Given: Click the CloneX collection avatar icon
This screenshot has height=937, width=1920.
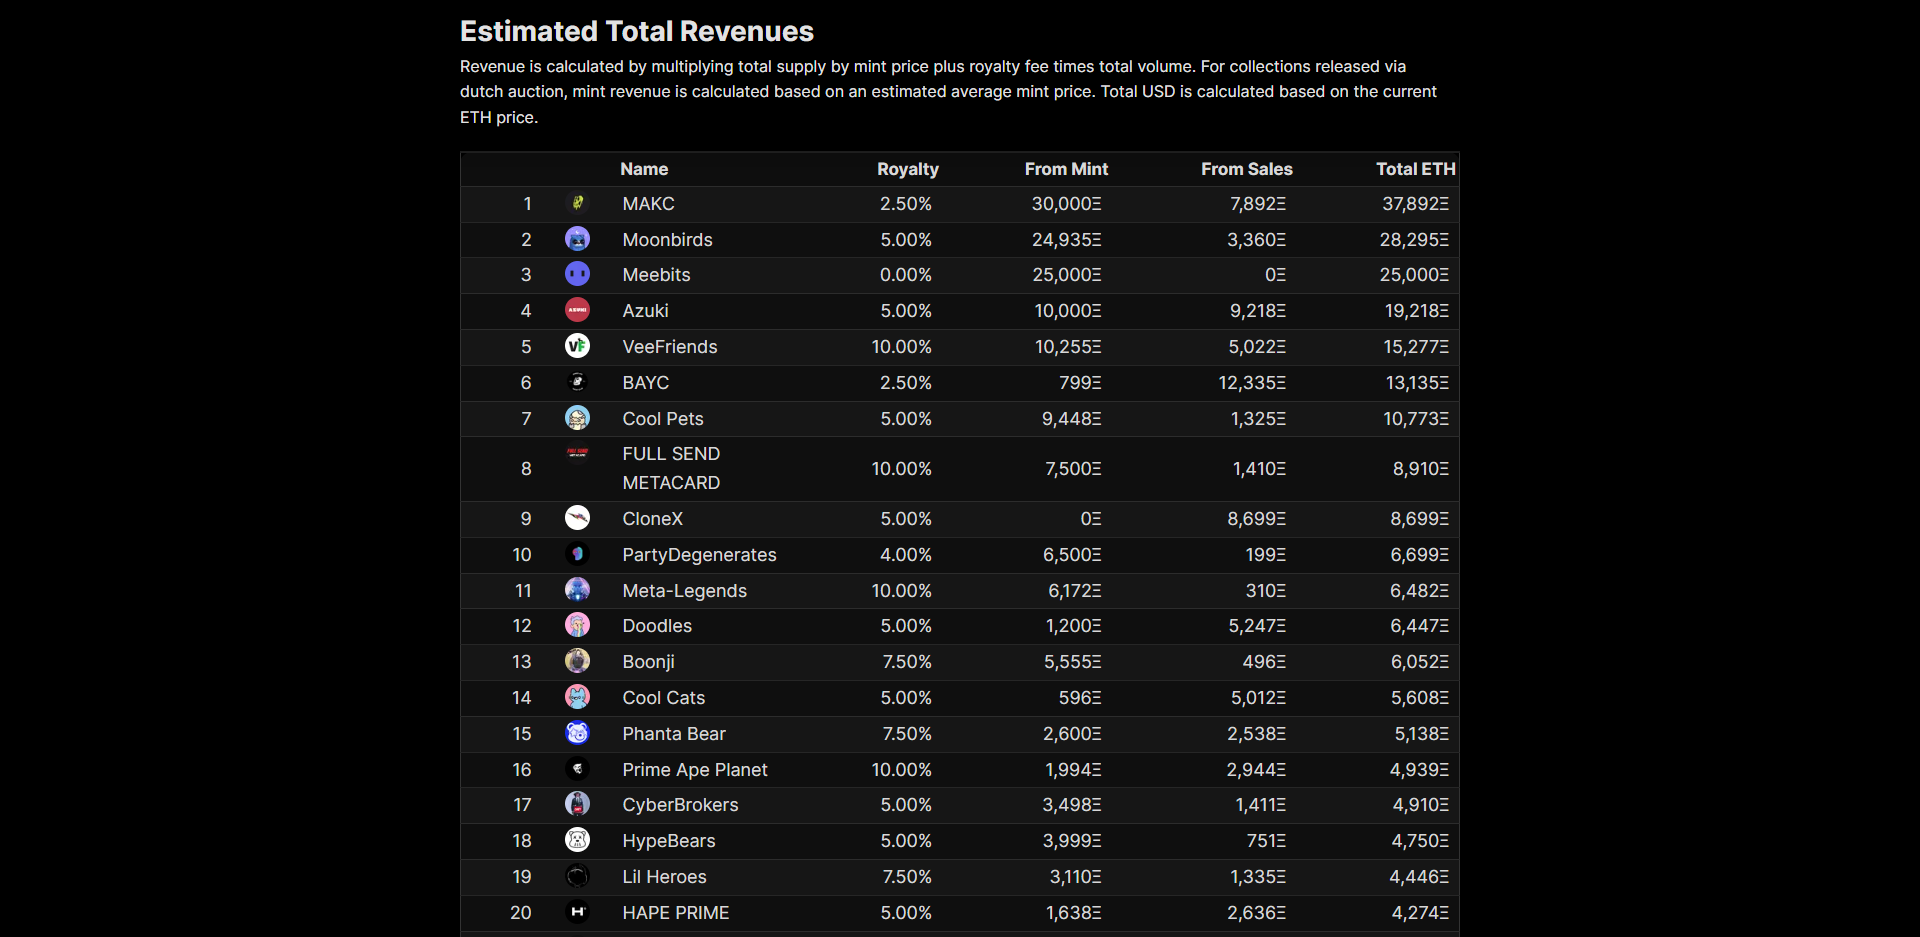Looking at the screenshot, I should click(x=577, y=518).
